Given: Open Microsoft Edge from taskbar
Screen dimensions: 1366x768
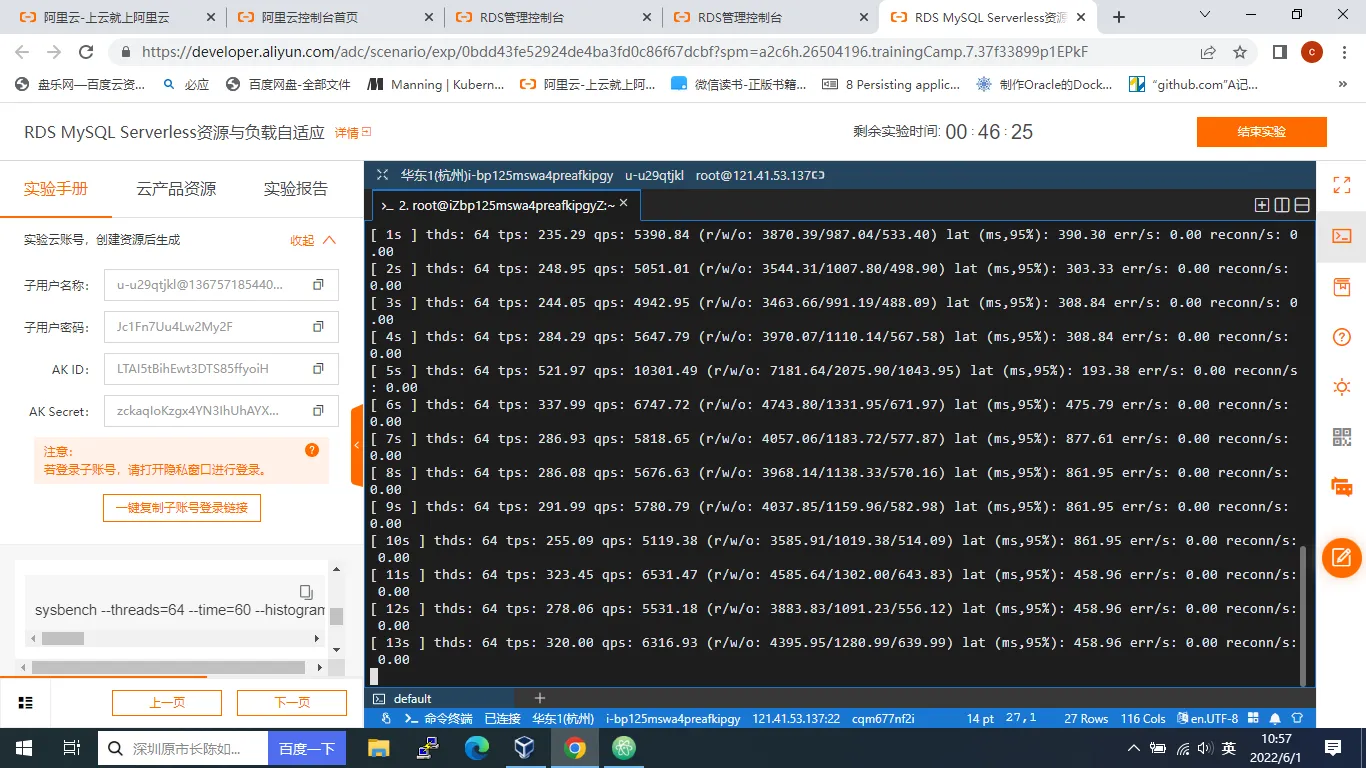Looking at the screenshot, I should tap(476, 748).
